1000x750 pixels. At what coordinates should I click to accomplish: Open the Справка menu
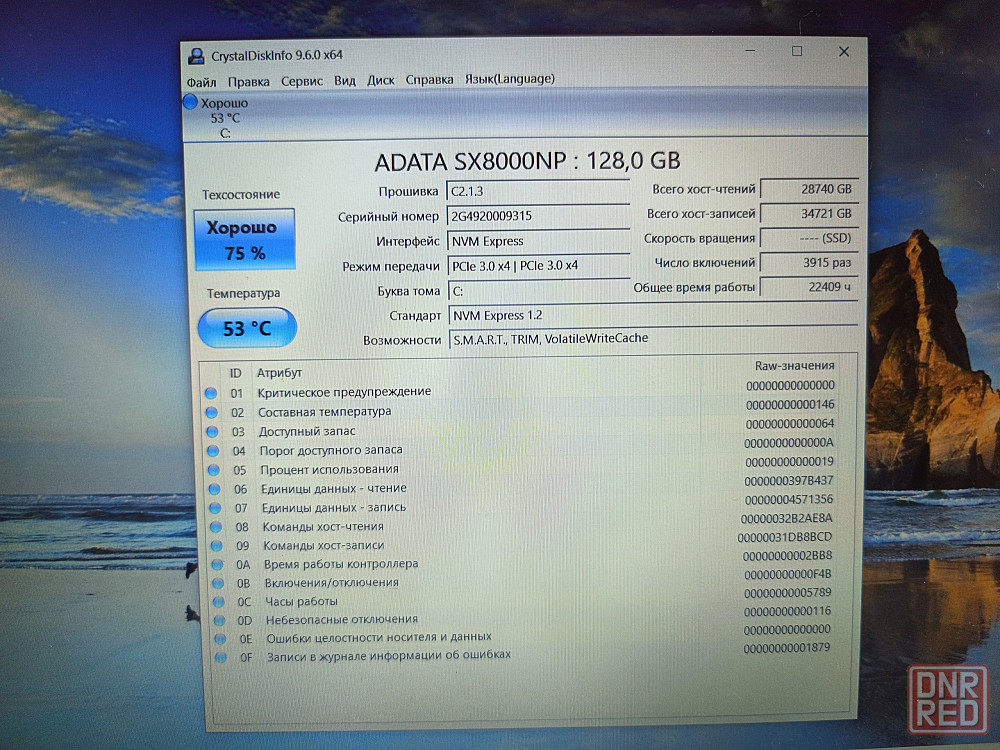(429, 80)
